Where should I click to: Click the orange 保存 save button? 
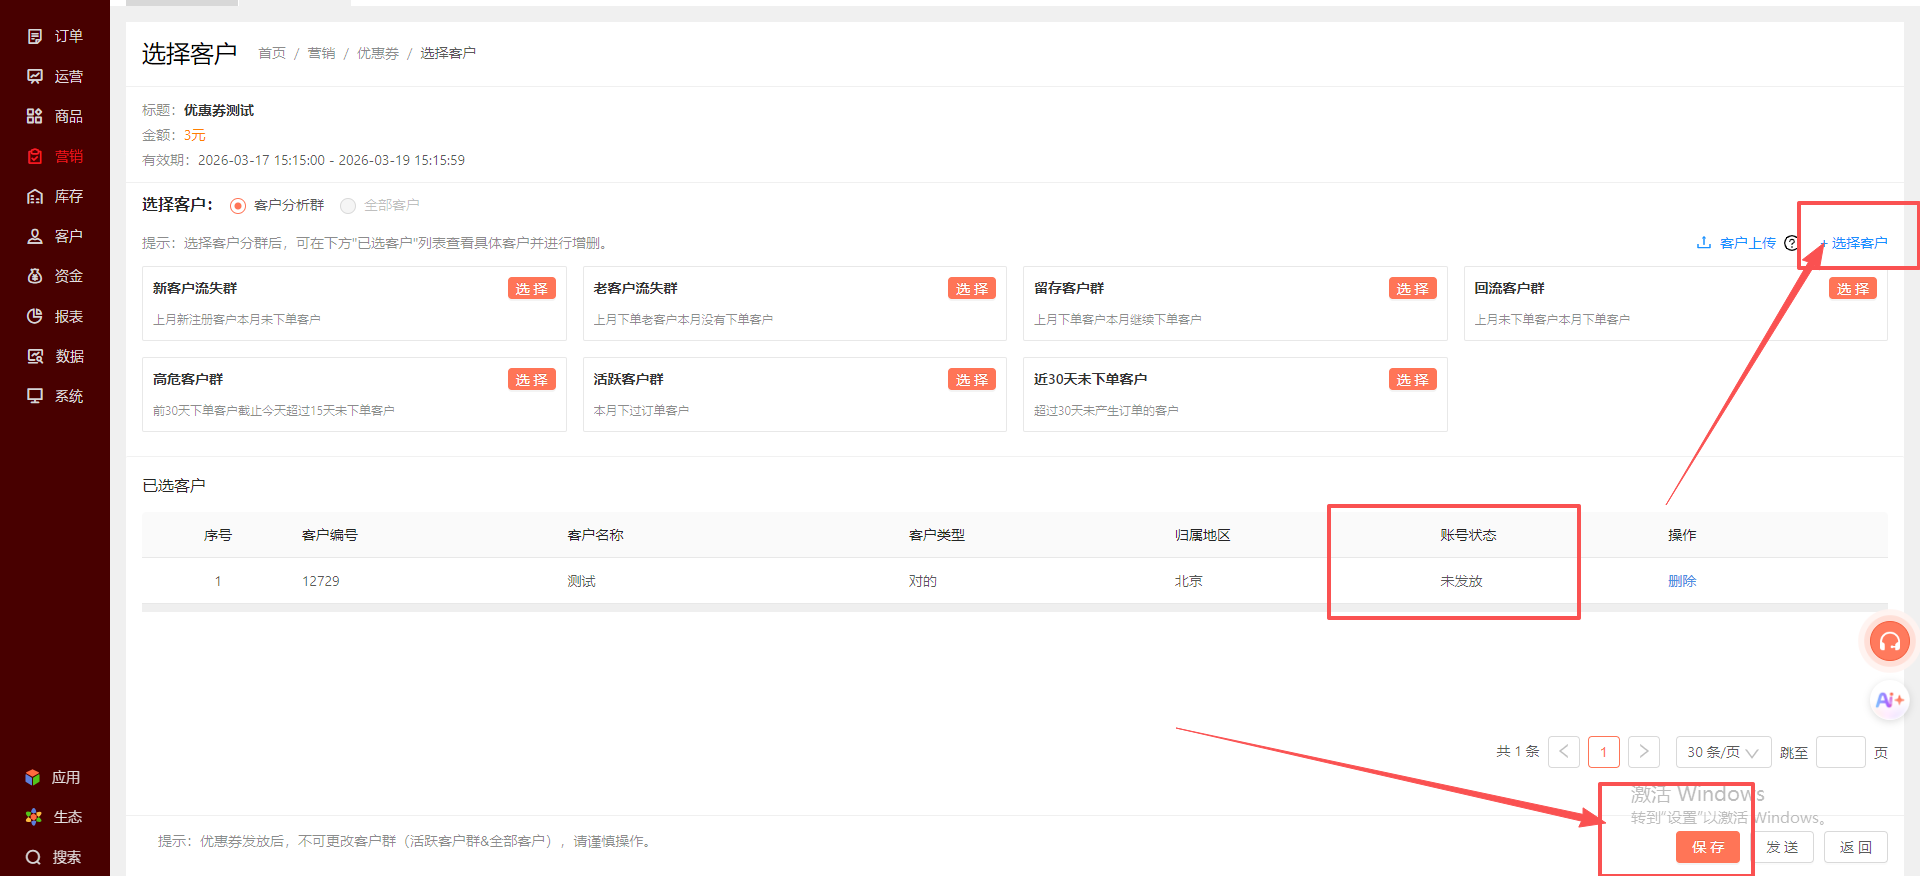[x=1707, y=847]
